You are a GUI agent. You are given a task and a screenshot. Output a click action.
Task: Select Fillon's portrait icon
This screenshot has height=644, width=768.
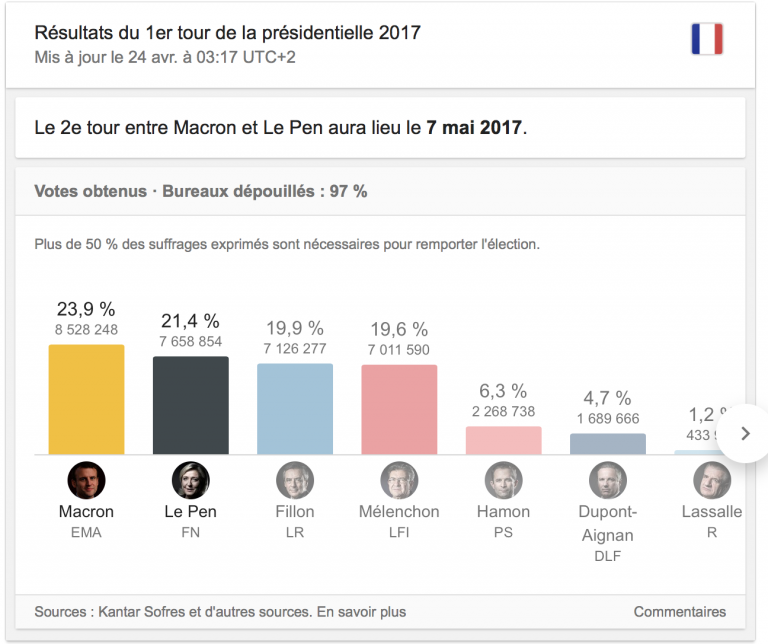tap(295, 480)
